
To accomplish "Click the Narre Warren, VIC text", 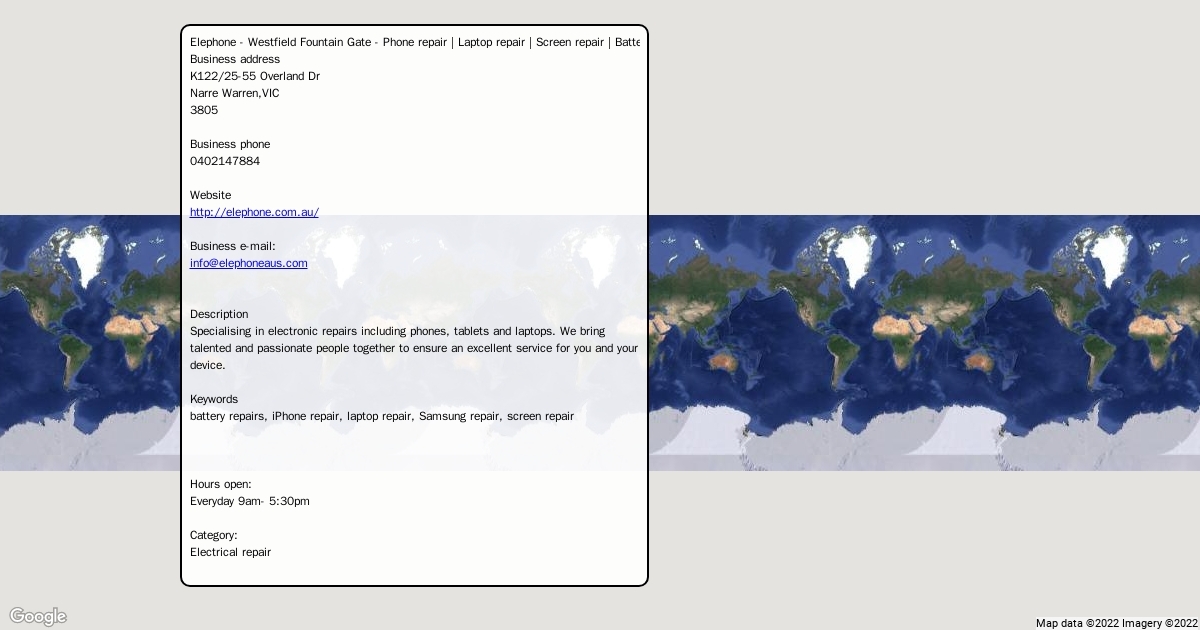I will click(x=235, y=93).
